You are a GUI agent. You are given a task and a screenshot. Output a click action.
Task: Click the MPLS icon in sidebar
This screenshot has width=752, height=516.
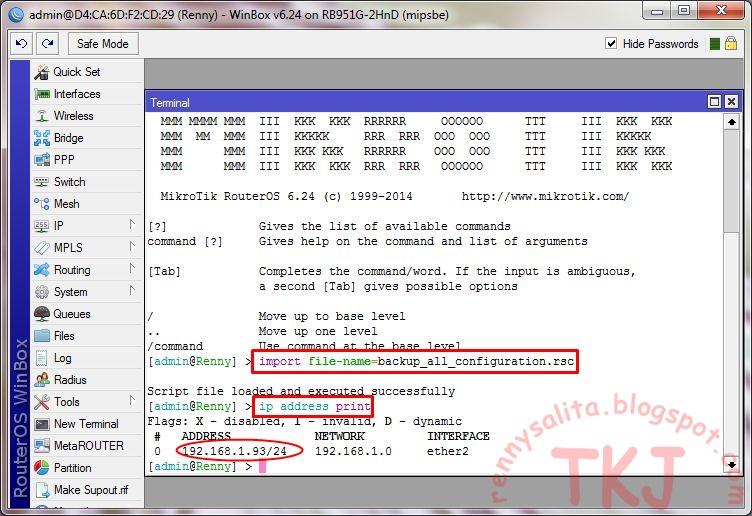pos(42,248)
